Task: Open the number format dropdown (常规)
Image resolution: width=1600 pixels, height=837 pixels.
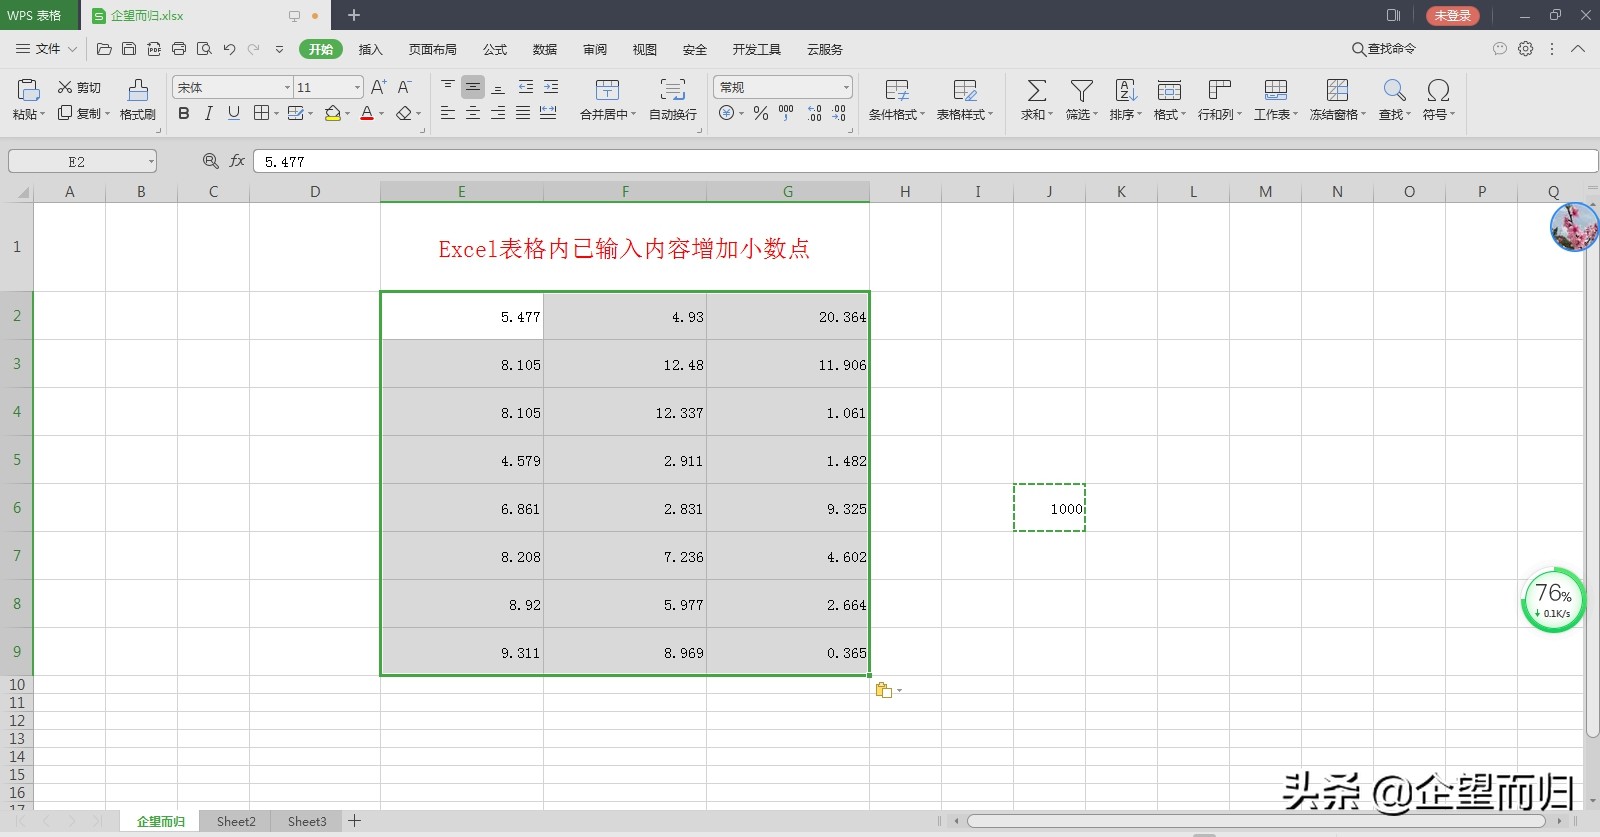Action: pyautogui.click(x=846, y=88)
